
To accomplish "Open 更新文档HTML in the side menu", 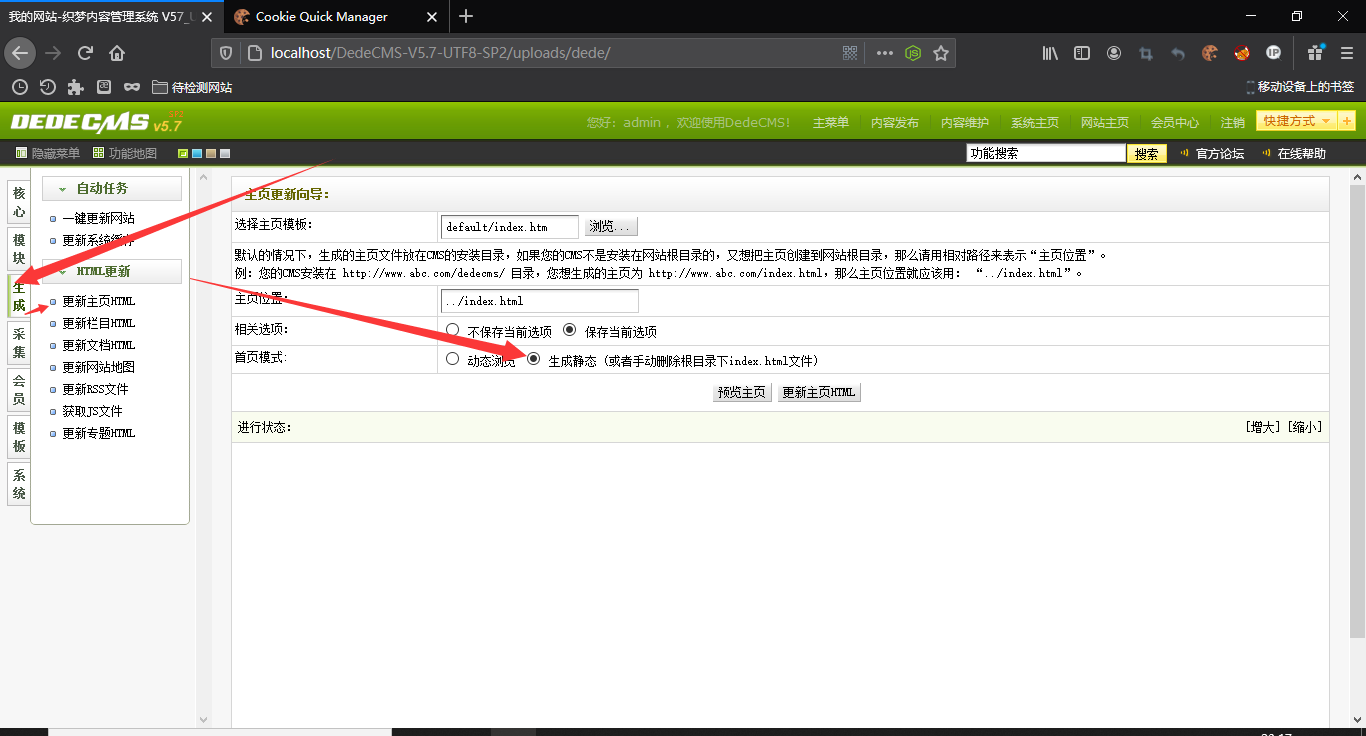I will click(x=98, y=345).
